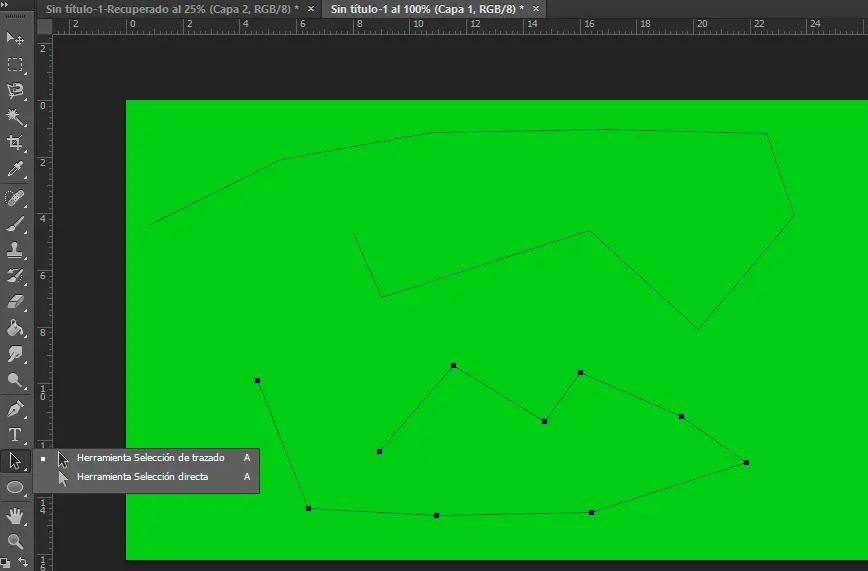
Task: Select the Ellipse shape tool
Action: tap(15, 487)
